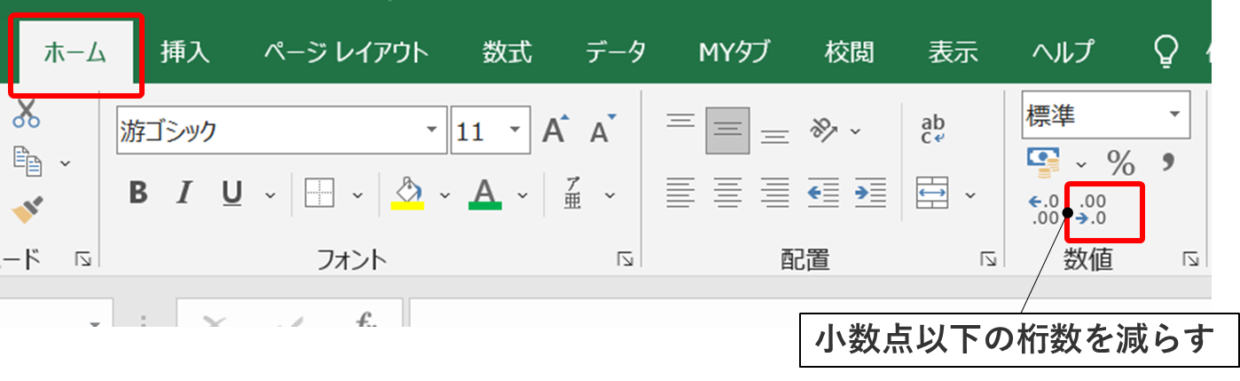
Task: Open the 游ゴシック font name dropdown
Action: [431, 131]
